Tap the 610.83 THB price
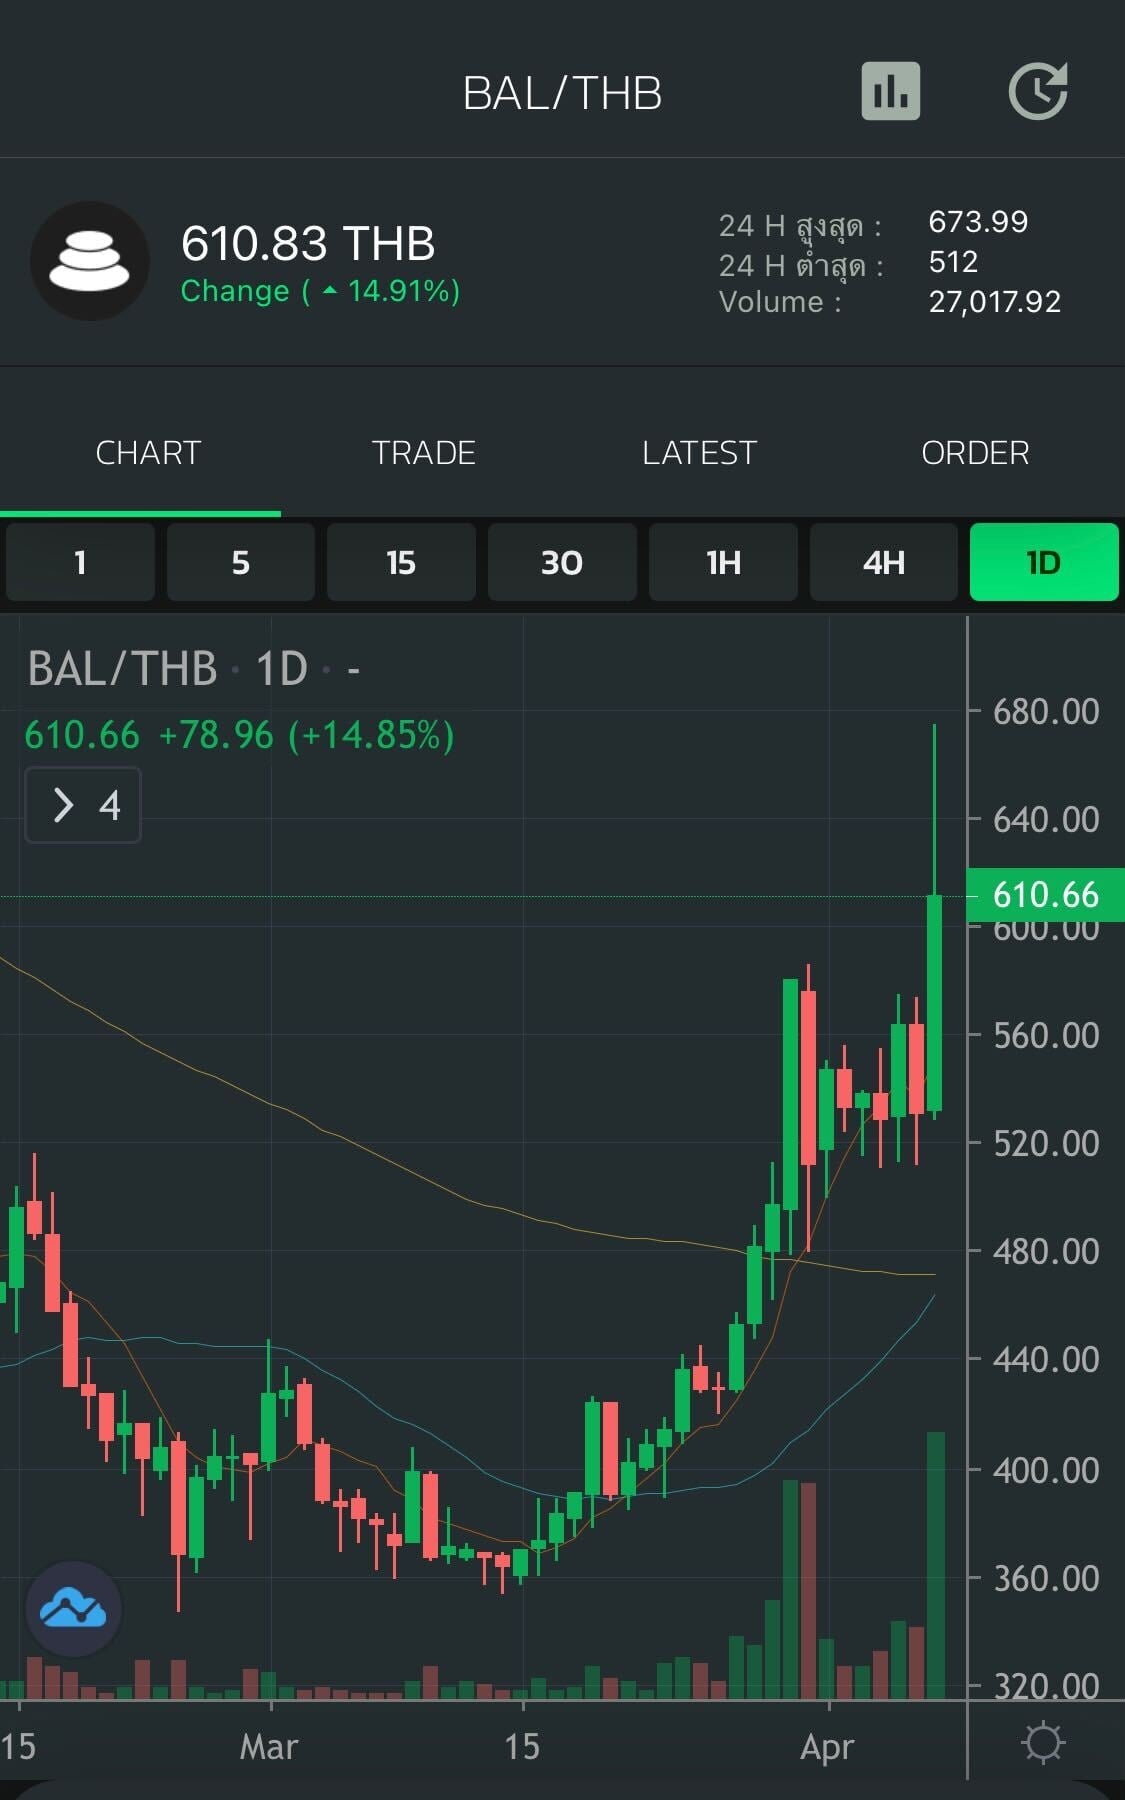This screenshot has width=1125, height=1800. [x=308, y=243]
